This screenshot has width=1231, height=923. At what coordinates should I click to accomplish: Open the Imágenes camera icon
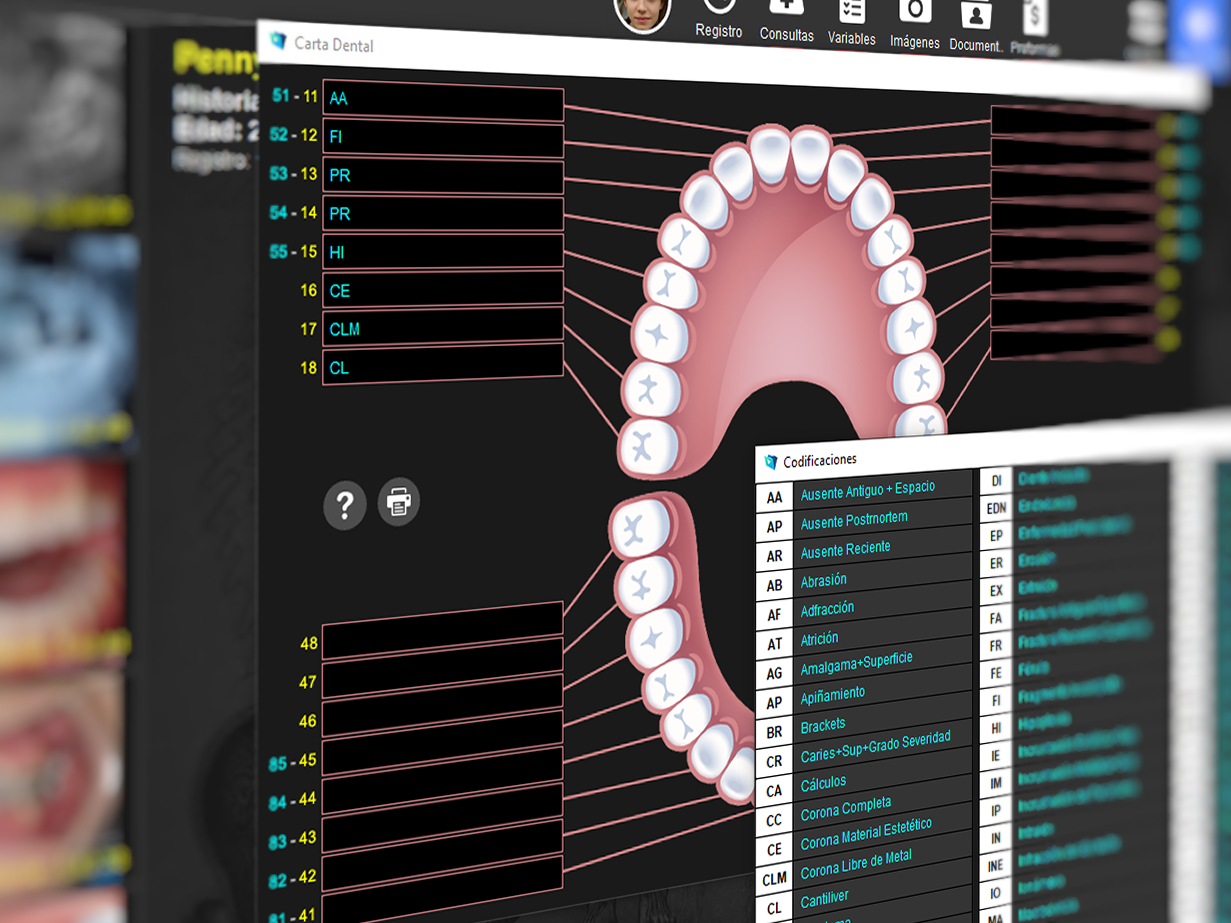coord(914,14)
